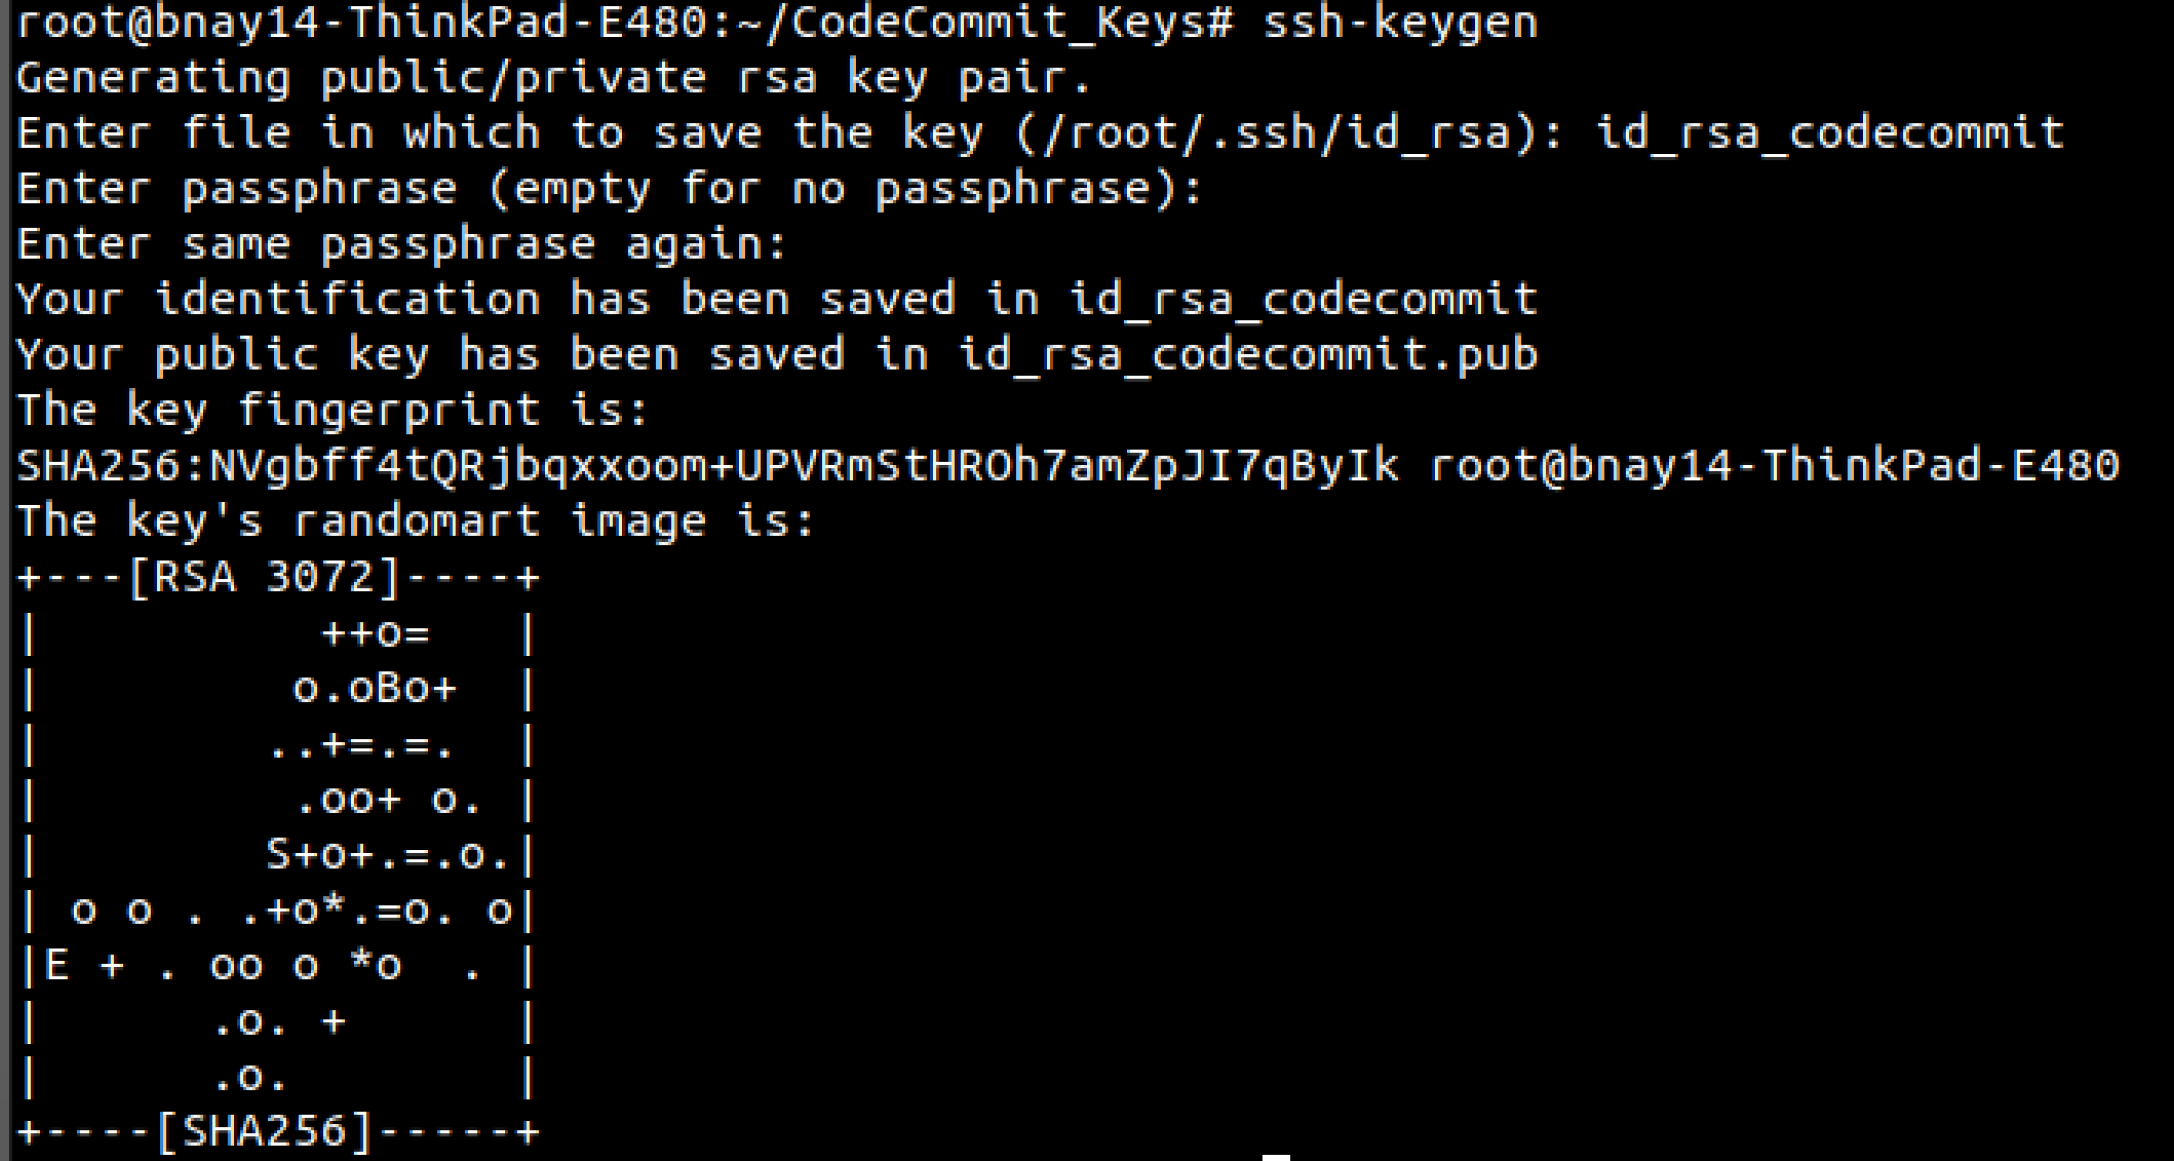This screenshot has width=2174, height=1161.
Task: Click the letter B in the randomart
Action: 389,688
